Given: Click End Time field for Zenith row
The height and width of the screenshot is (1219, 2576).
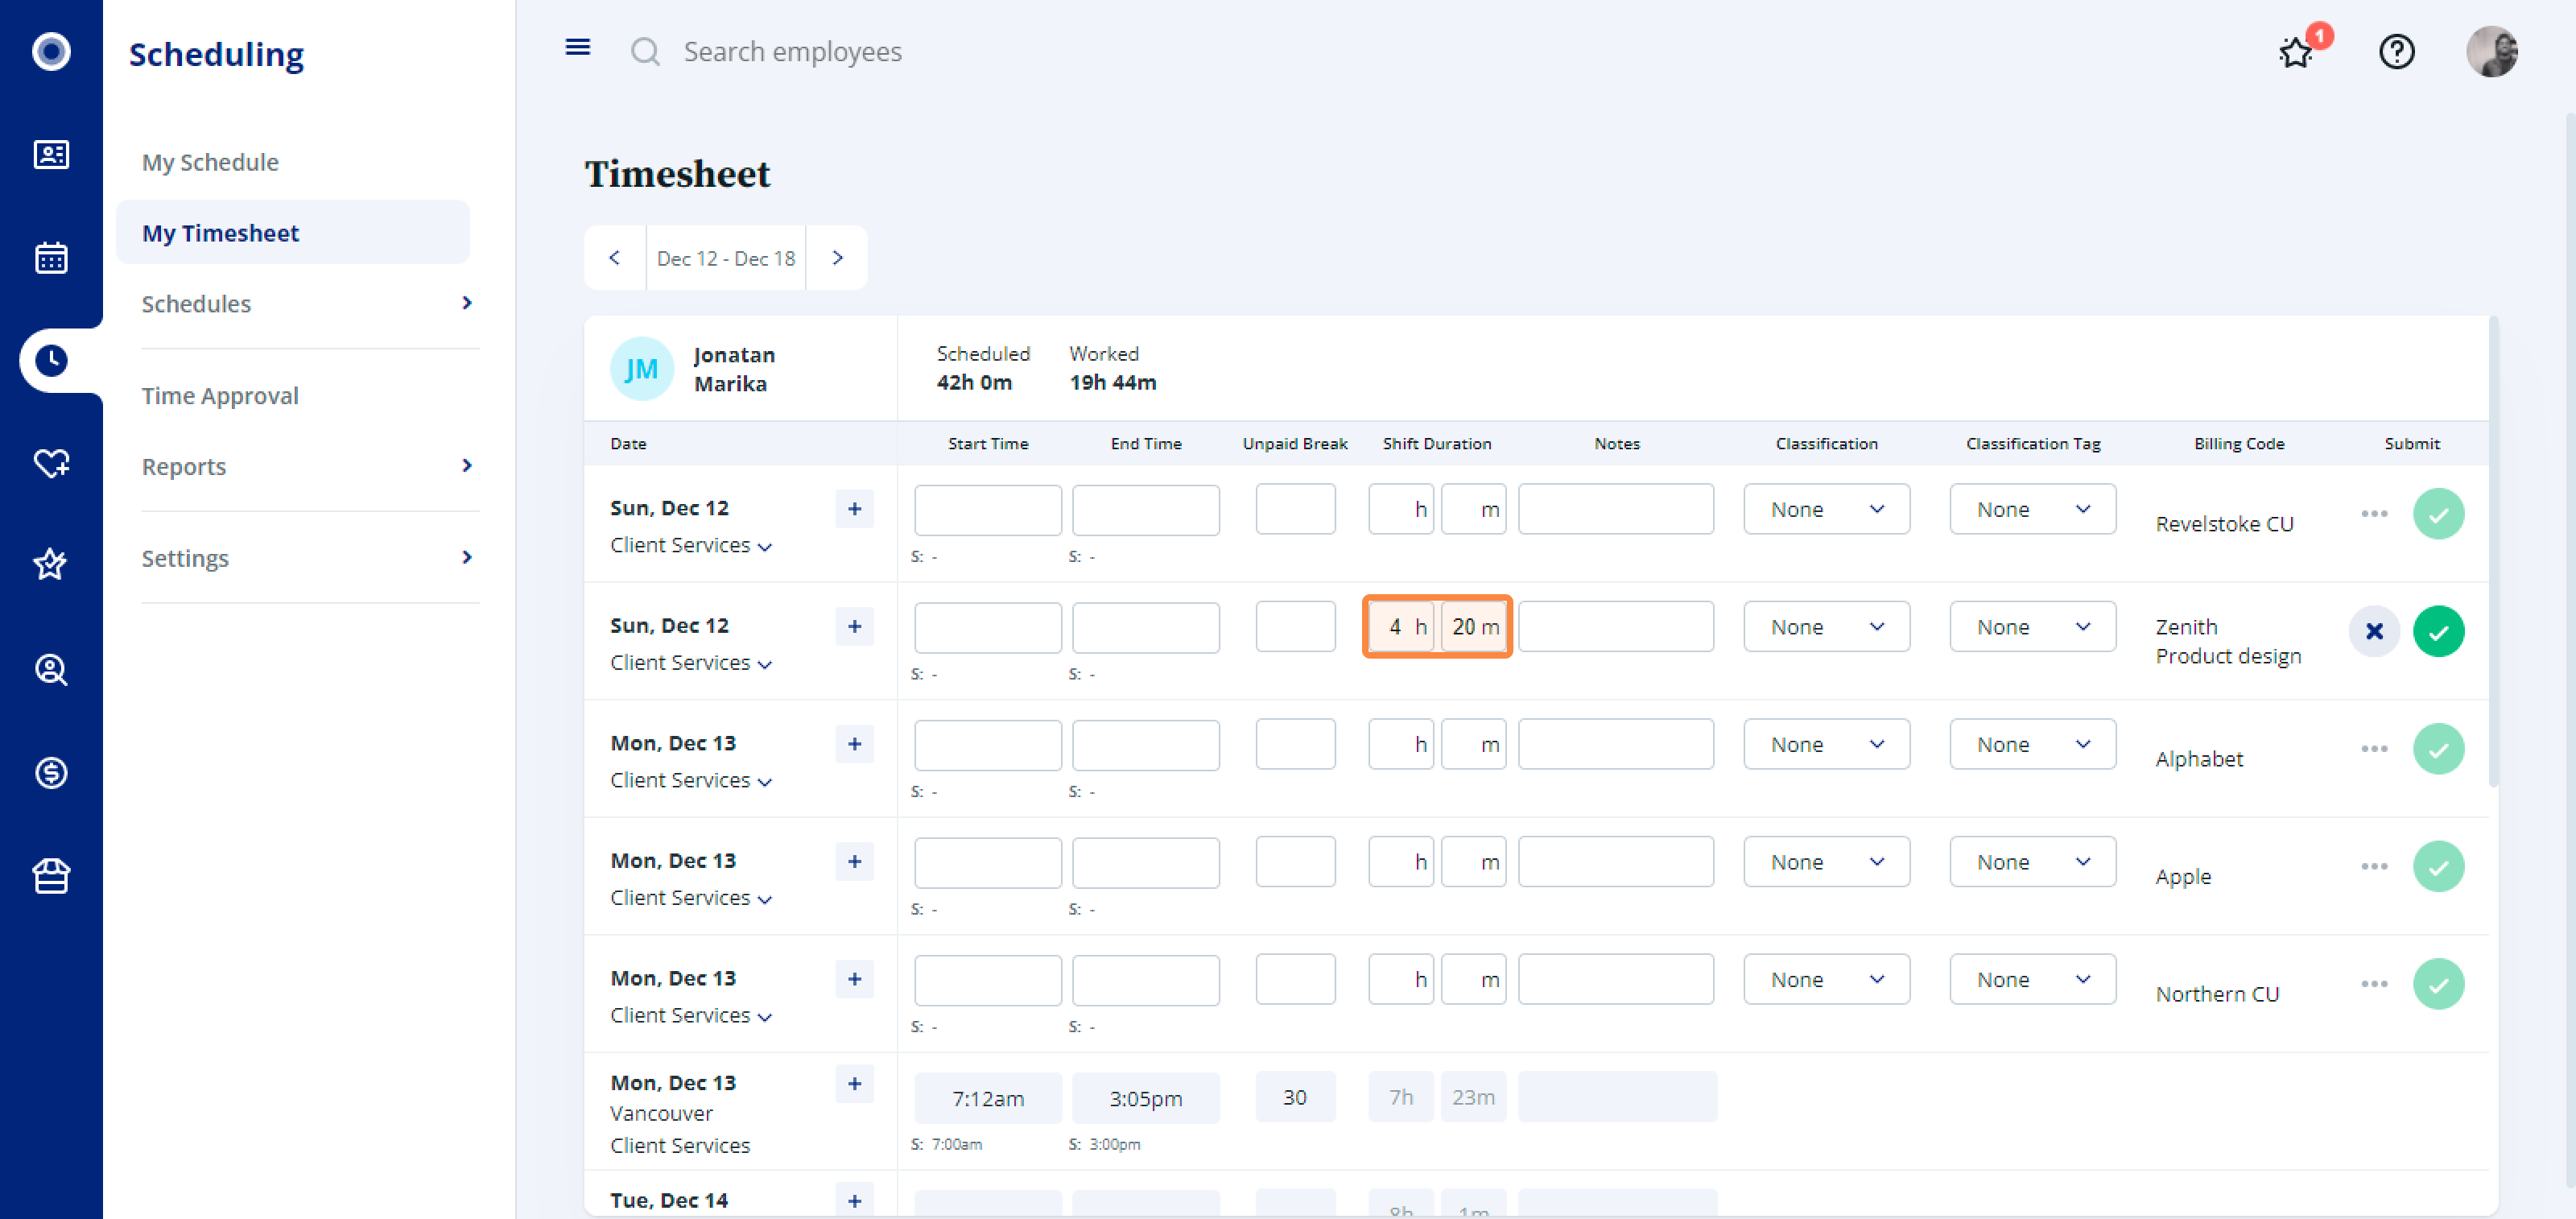Looking at the screenshot, I should 1145,628.
